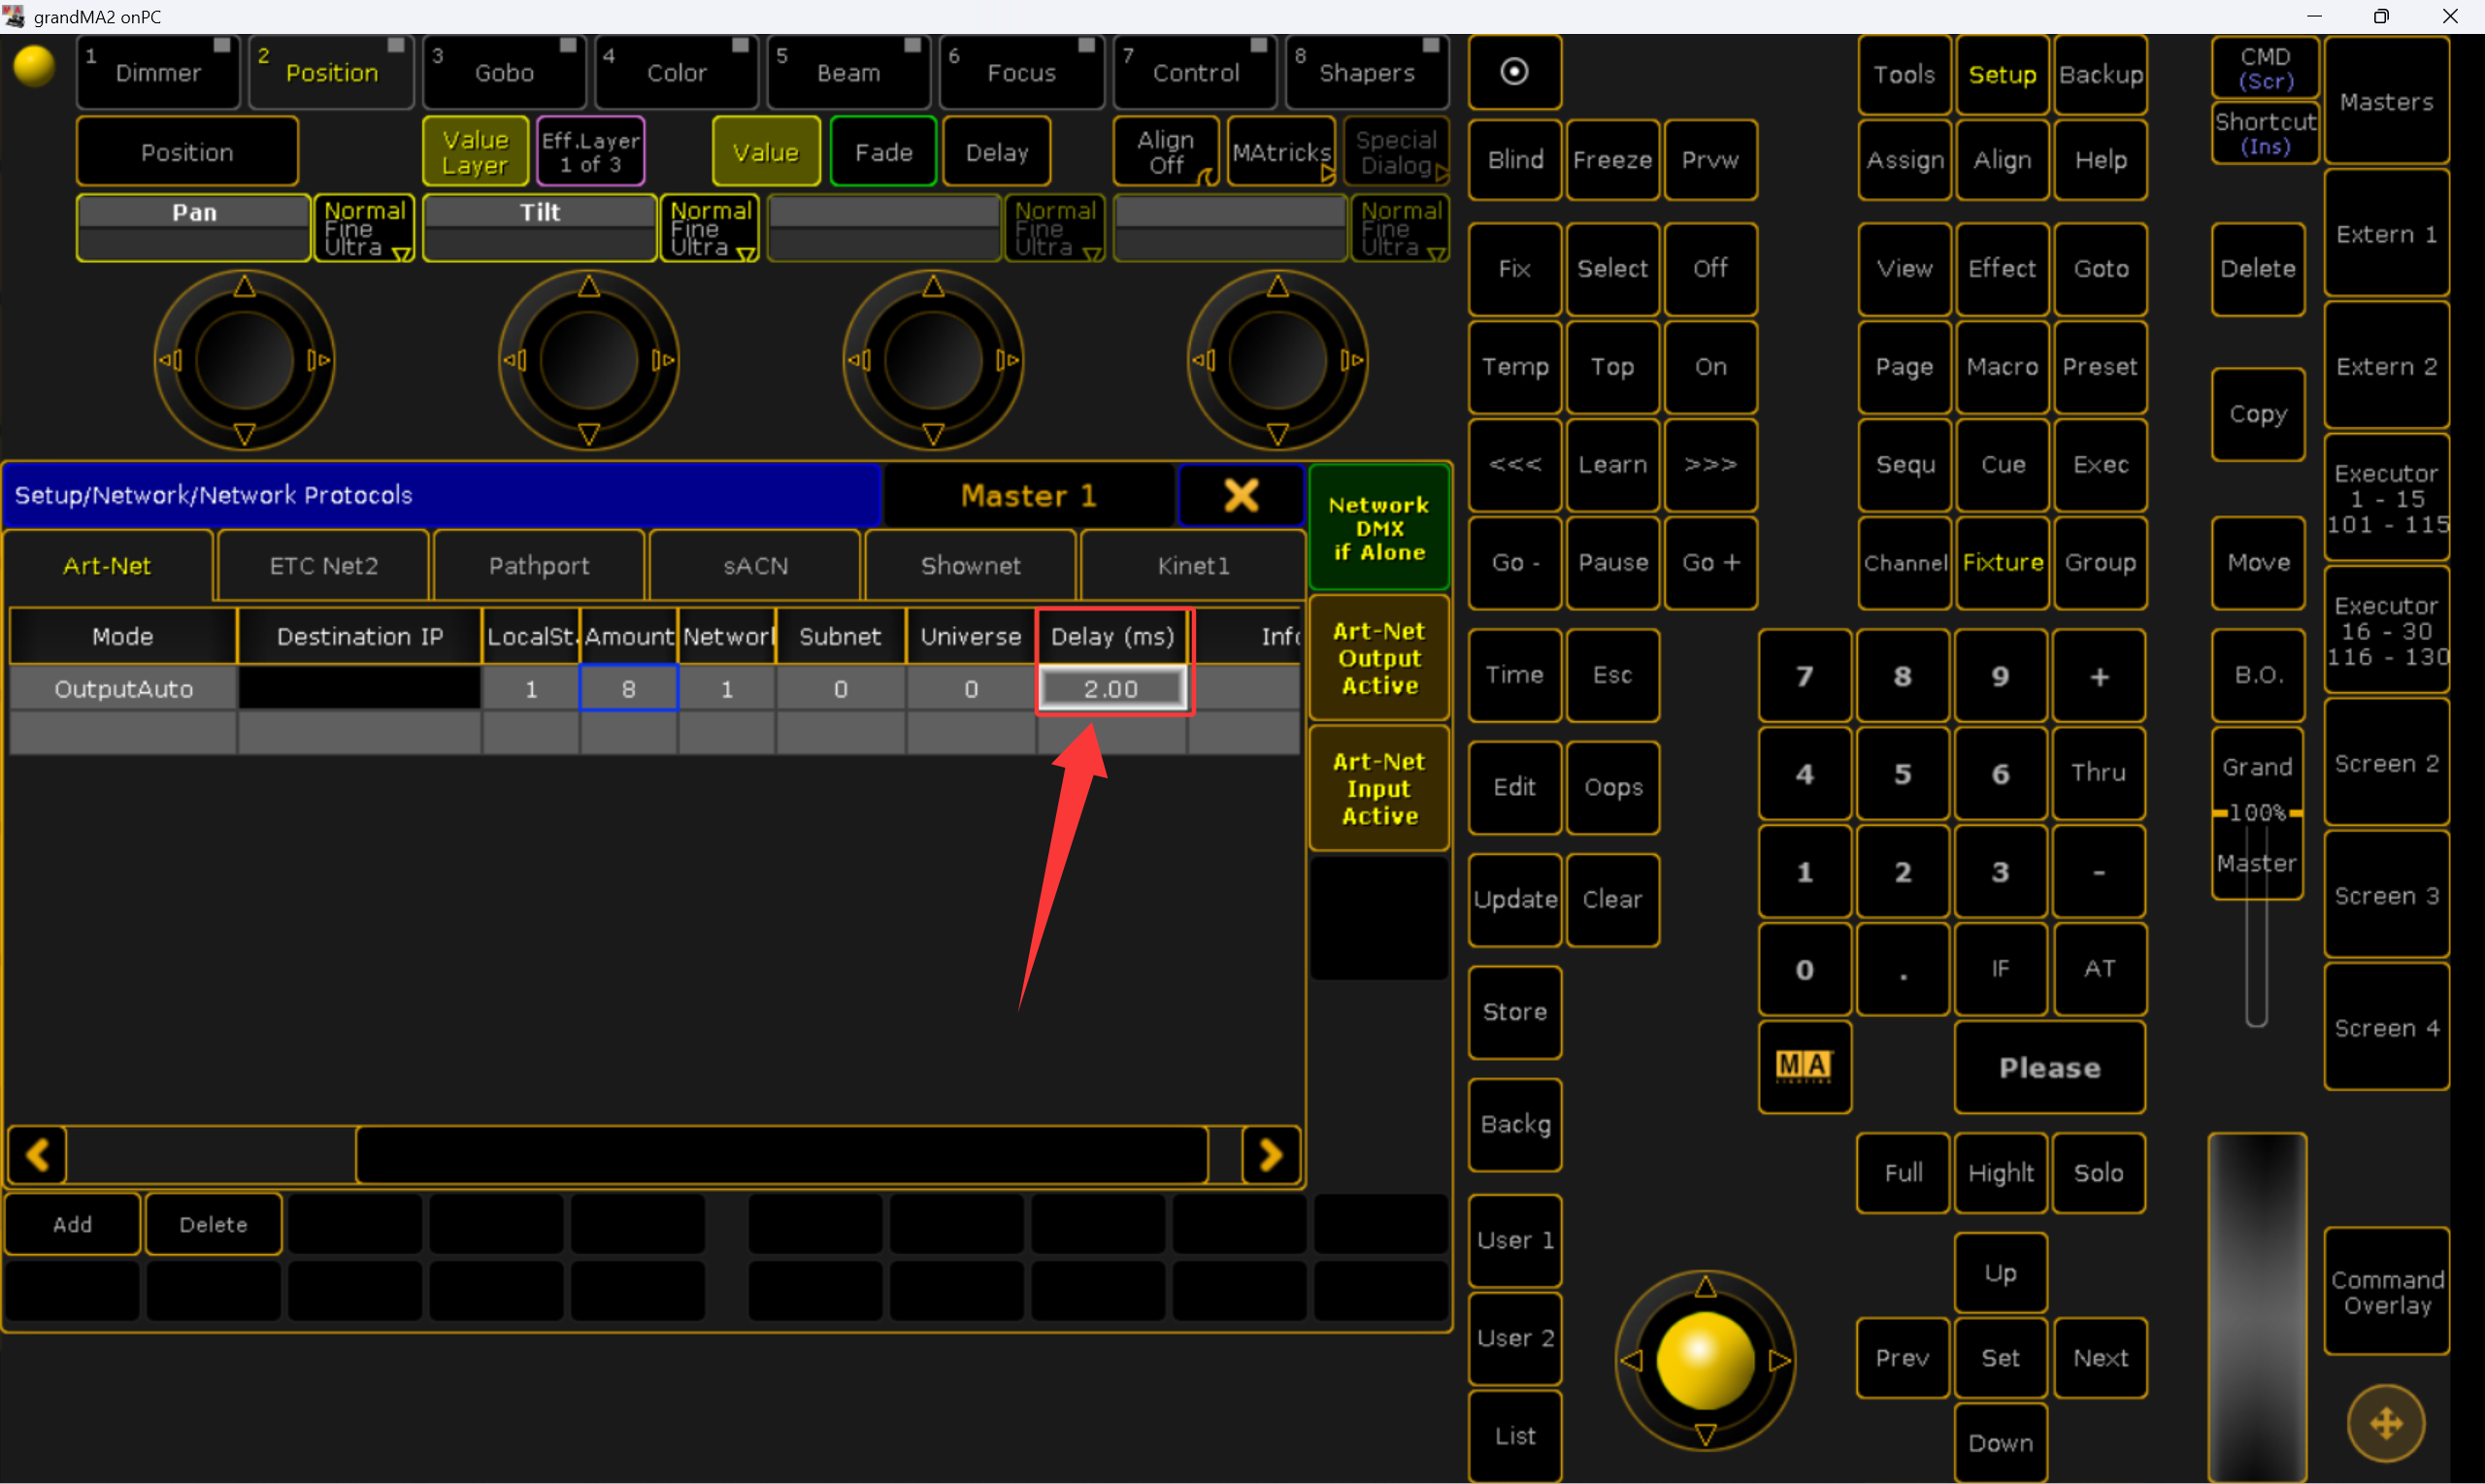Toggle Network DMX if Alone

coord(1379,528)
